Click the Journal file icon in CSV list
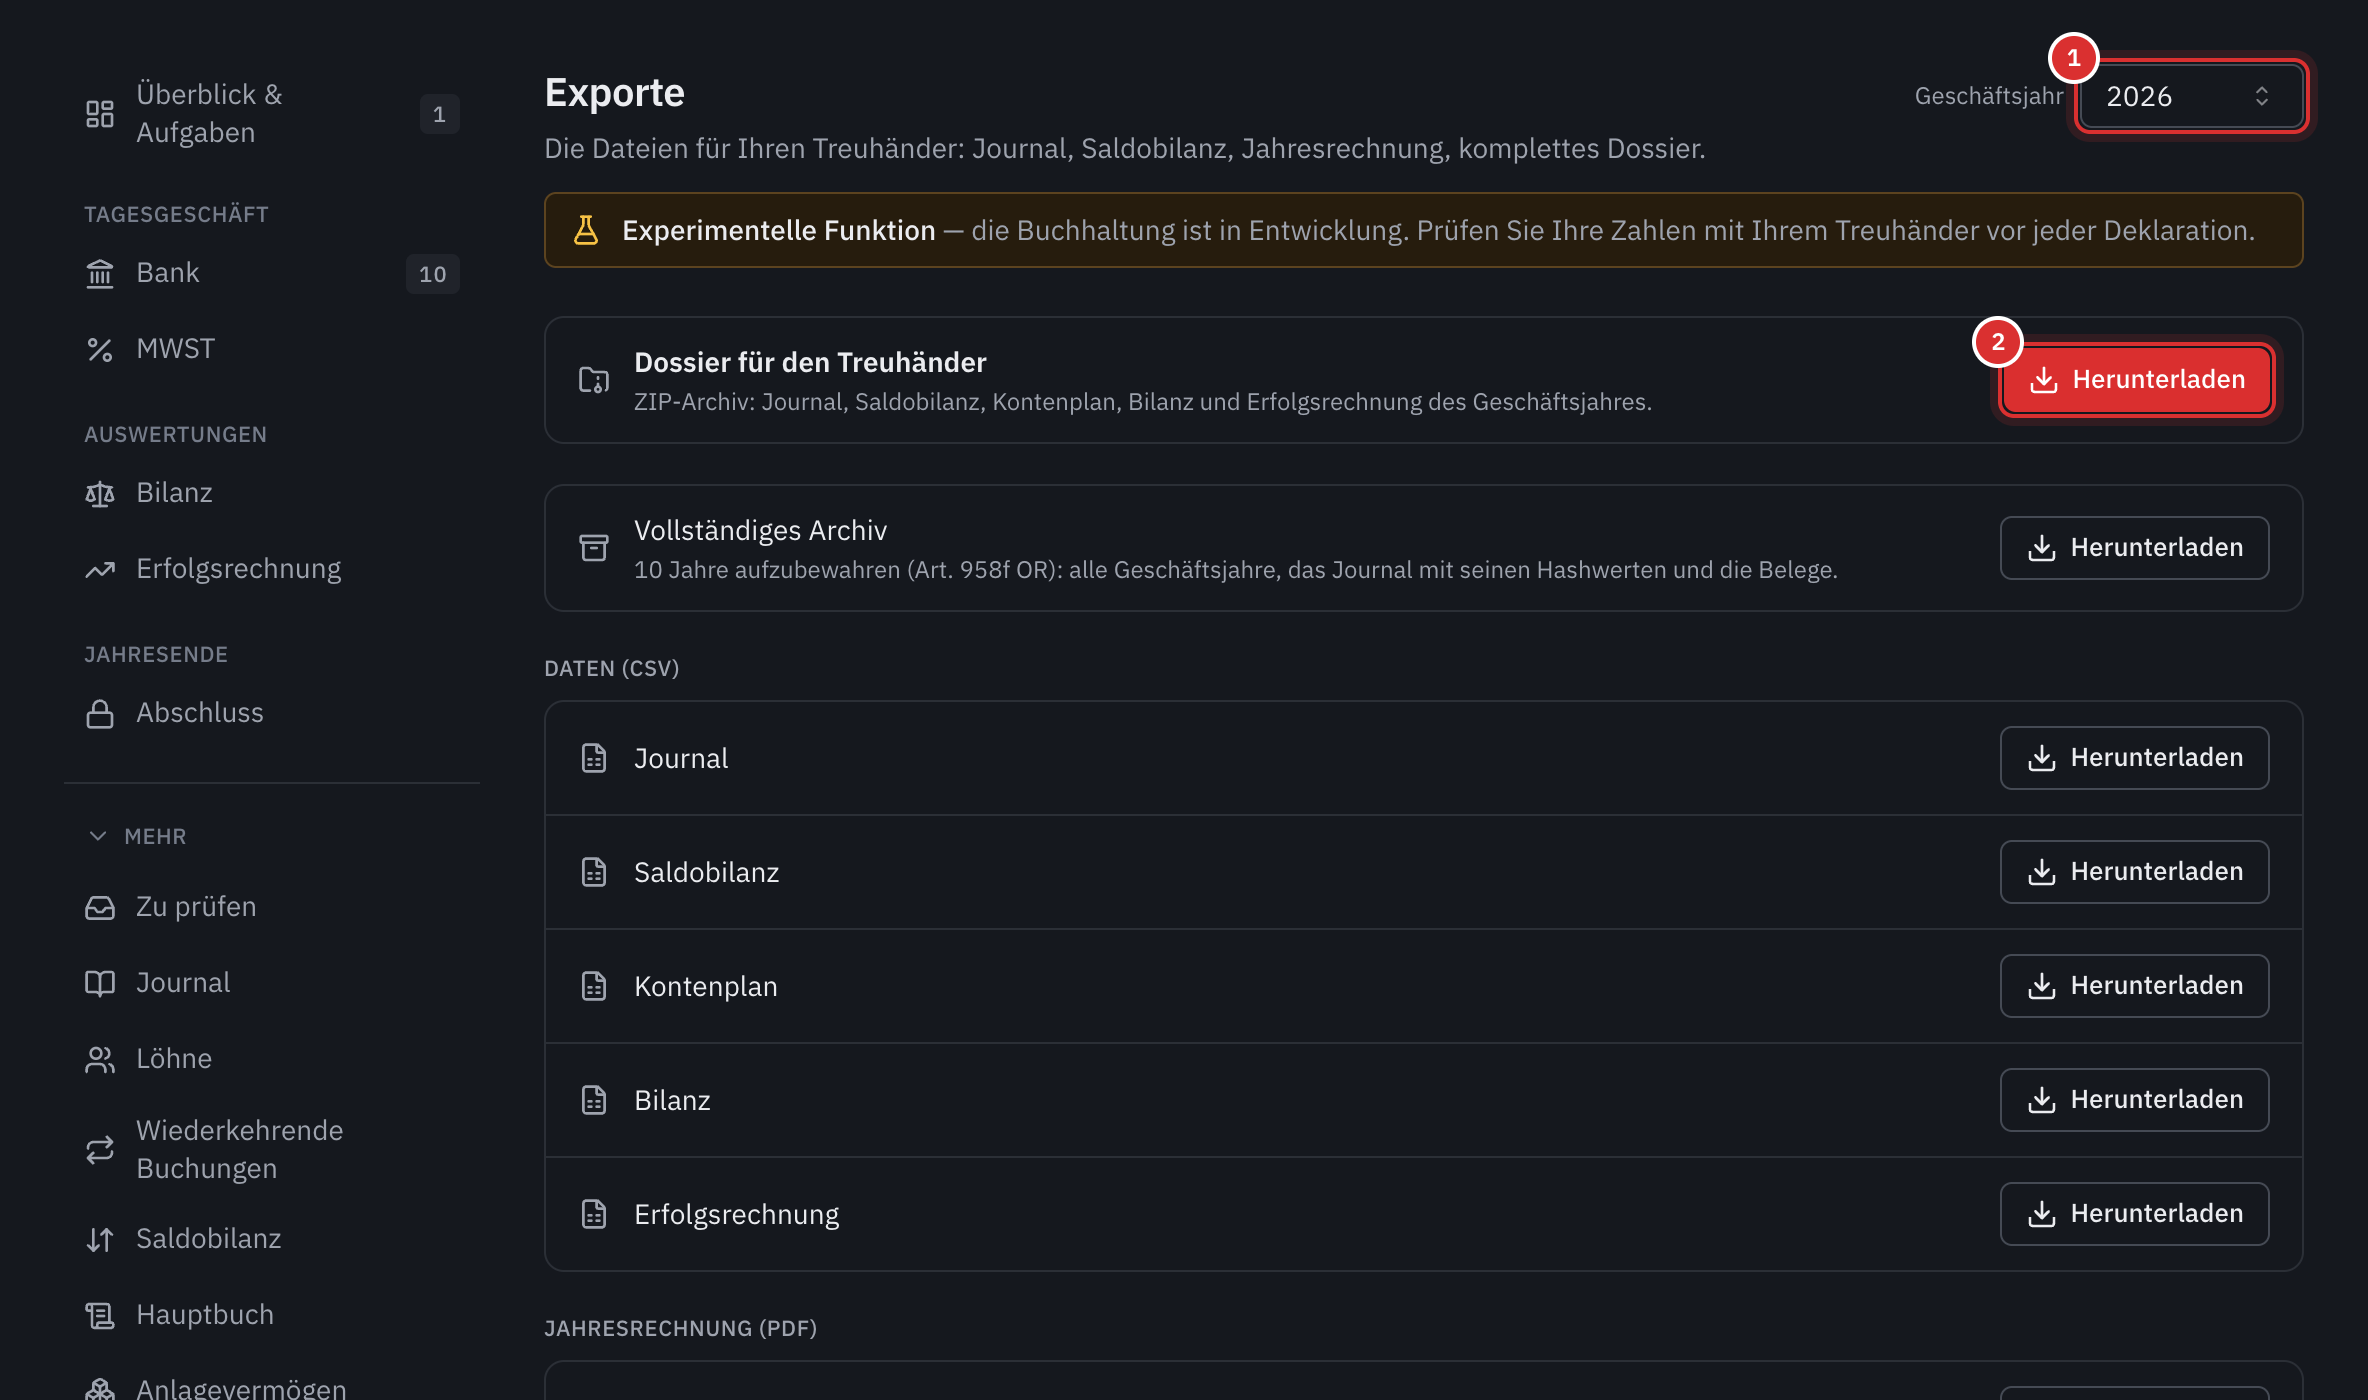Viewport: 2368px width, 1400px height. (x=594, y=758)
